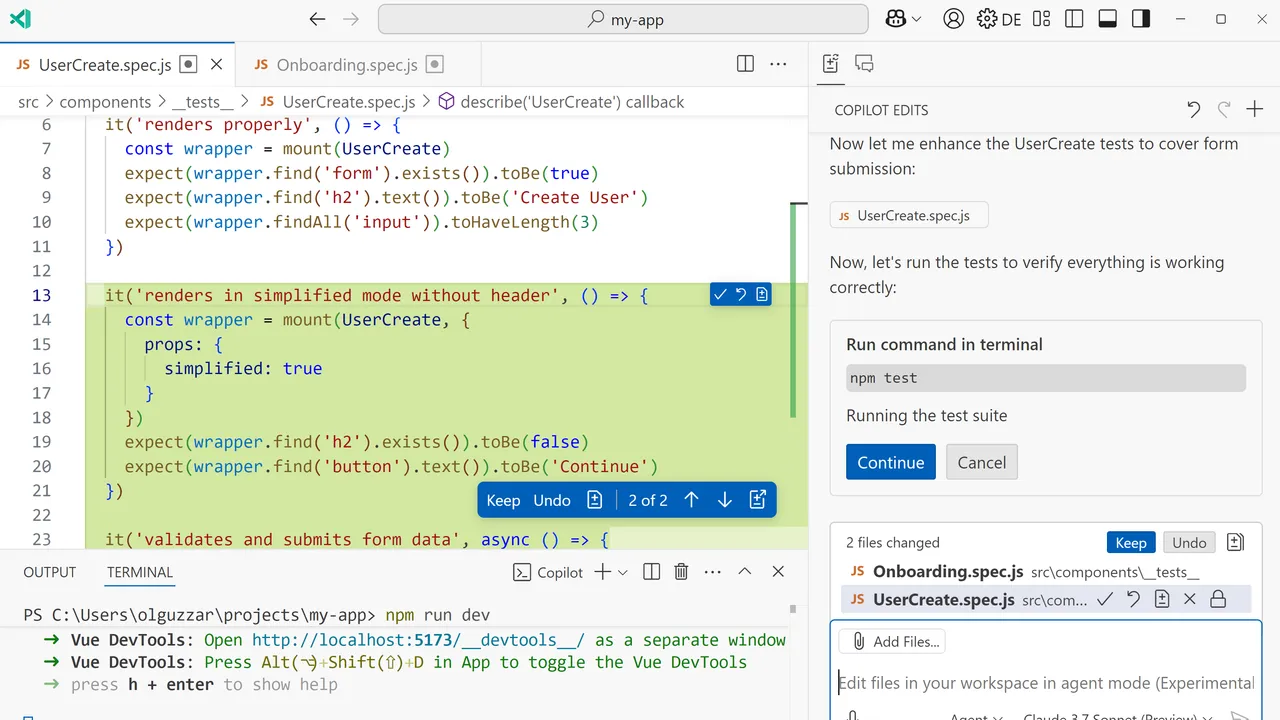Click the Customize Layout icon
Image resolution: width=1280 pixels, height=720 pixels.
1041,19
